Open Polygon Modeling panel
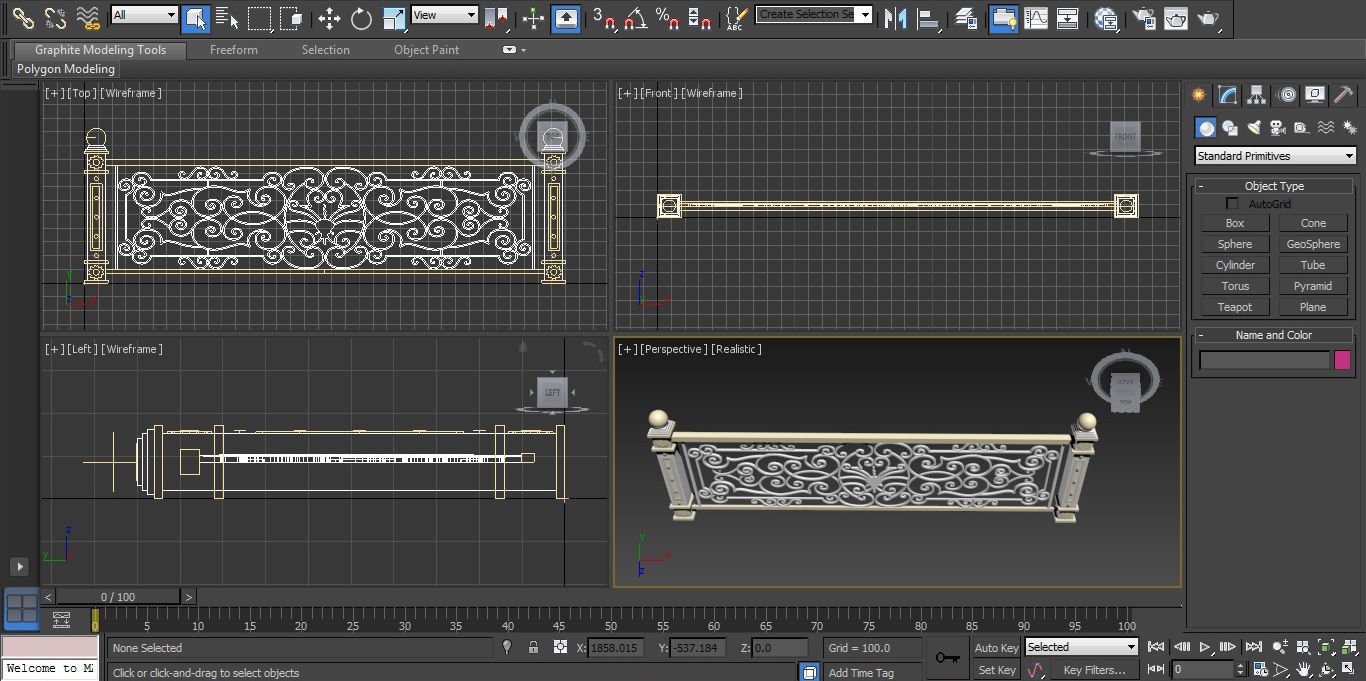 (x=66, y=69)
